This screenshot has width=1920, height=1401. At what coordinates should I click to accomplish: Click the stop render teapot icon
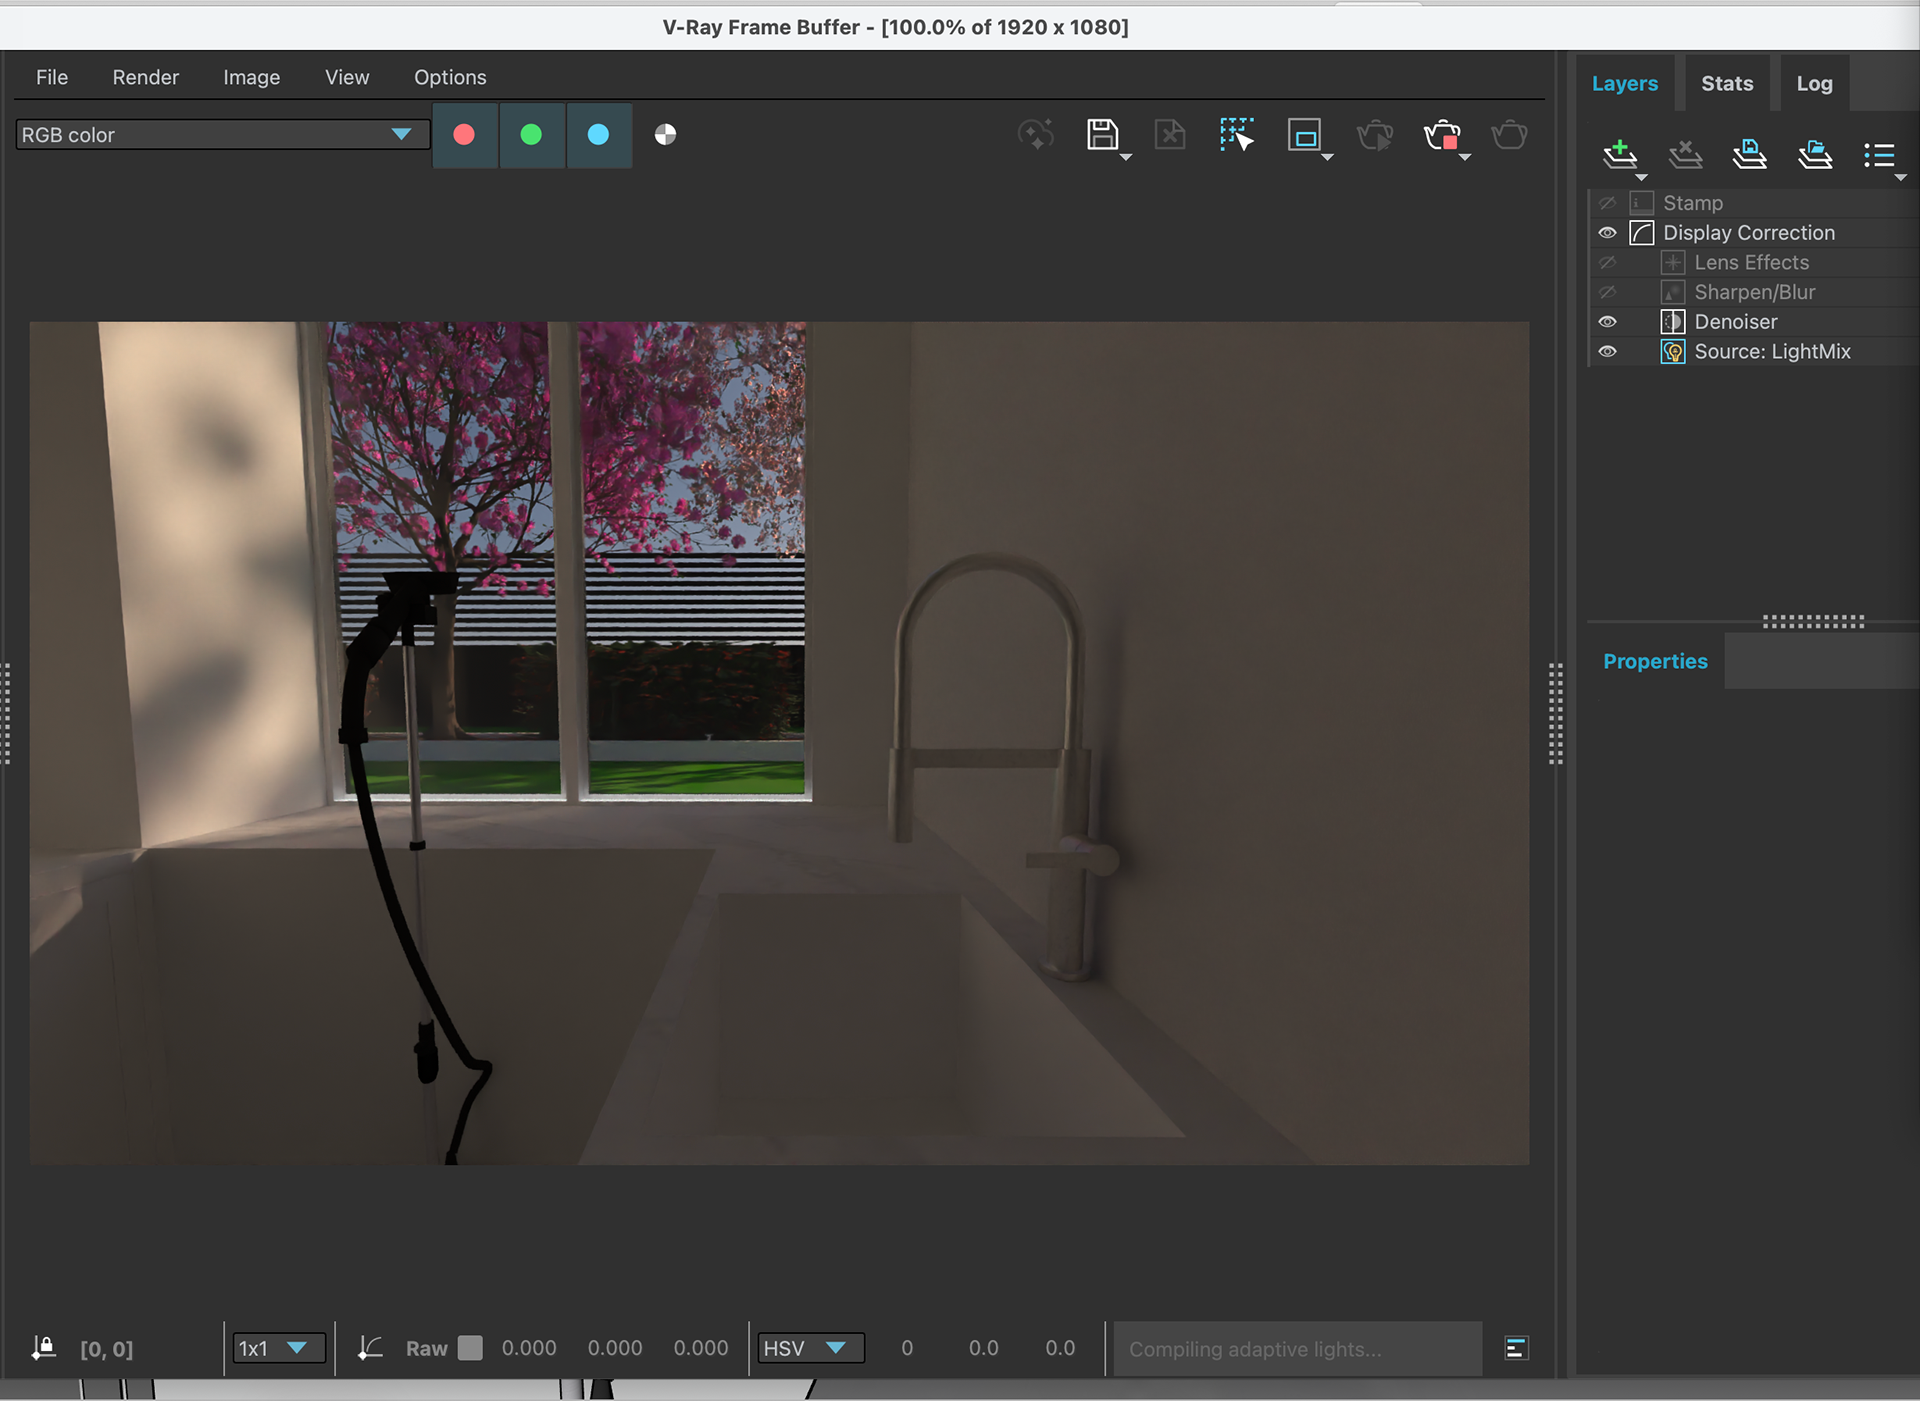(x=1442, y=135)
